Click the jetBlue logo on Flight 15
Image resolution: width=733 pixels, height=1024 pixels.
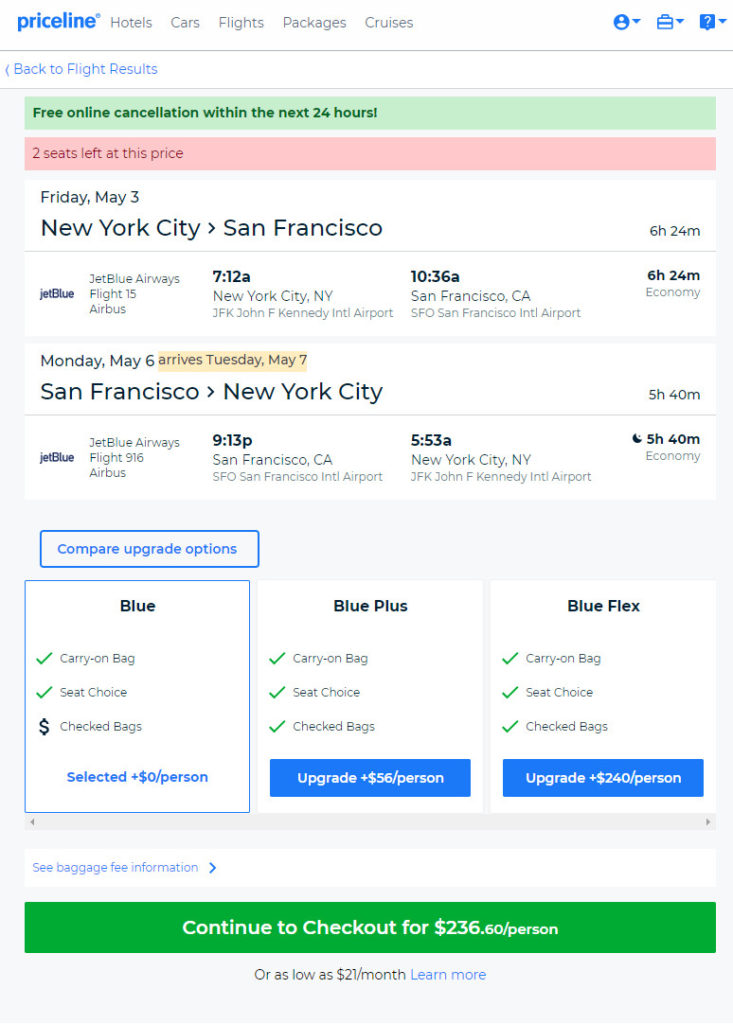[x=57, y=294]
